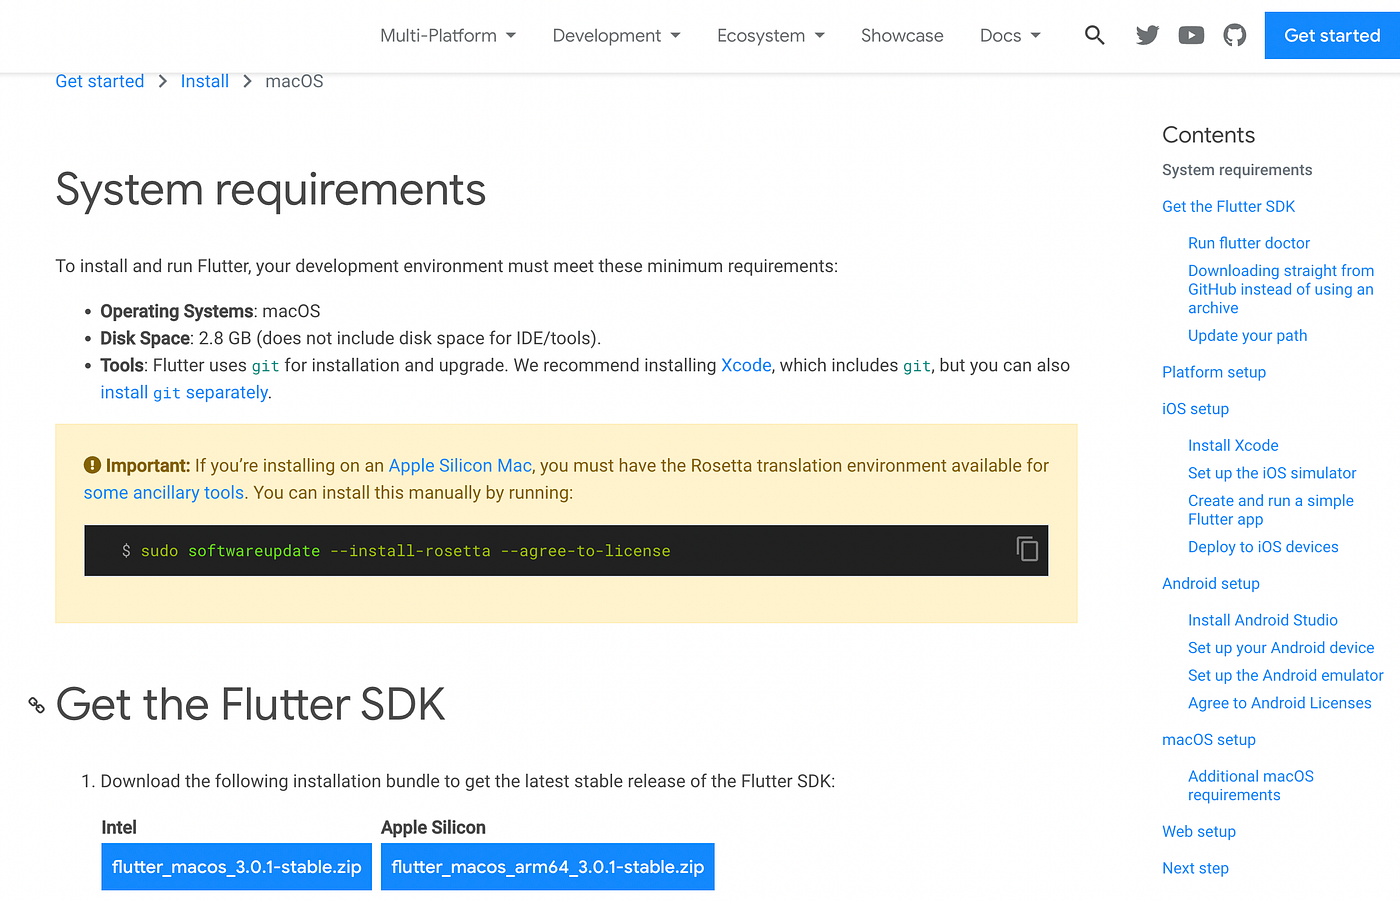Jump to macOS setup section
The image size is (1400, 901).
click(x=1209, y=740)
